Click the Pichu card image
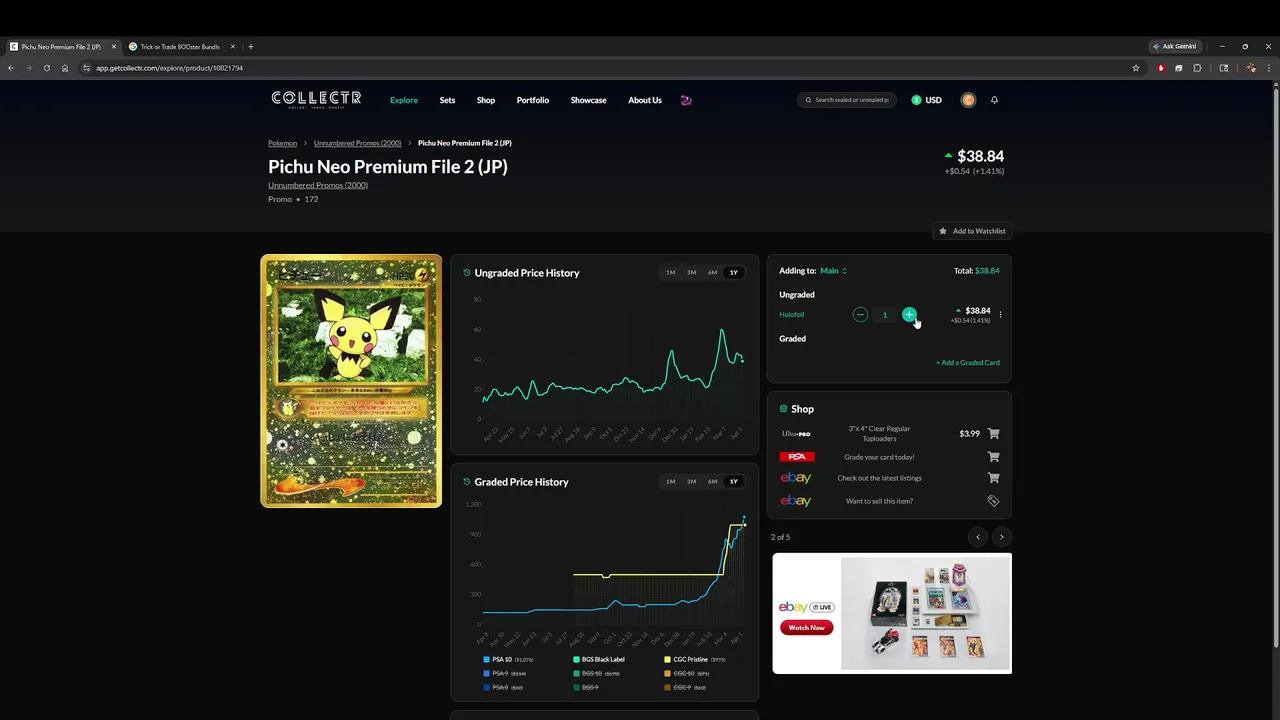This screenshot has width=1280, height=720. click(351, 381)
